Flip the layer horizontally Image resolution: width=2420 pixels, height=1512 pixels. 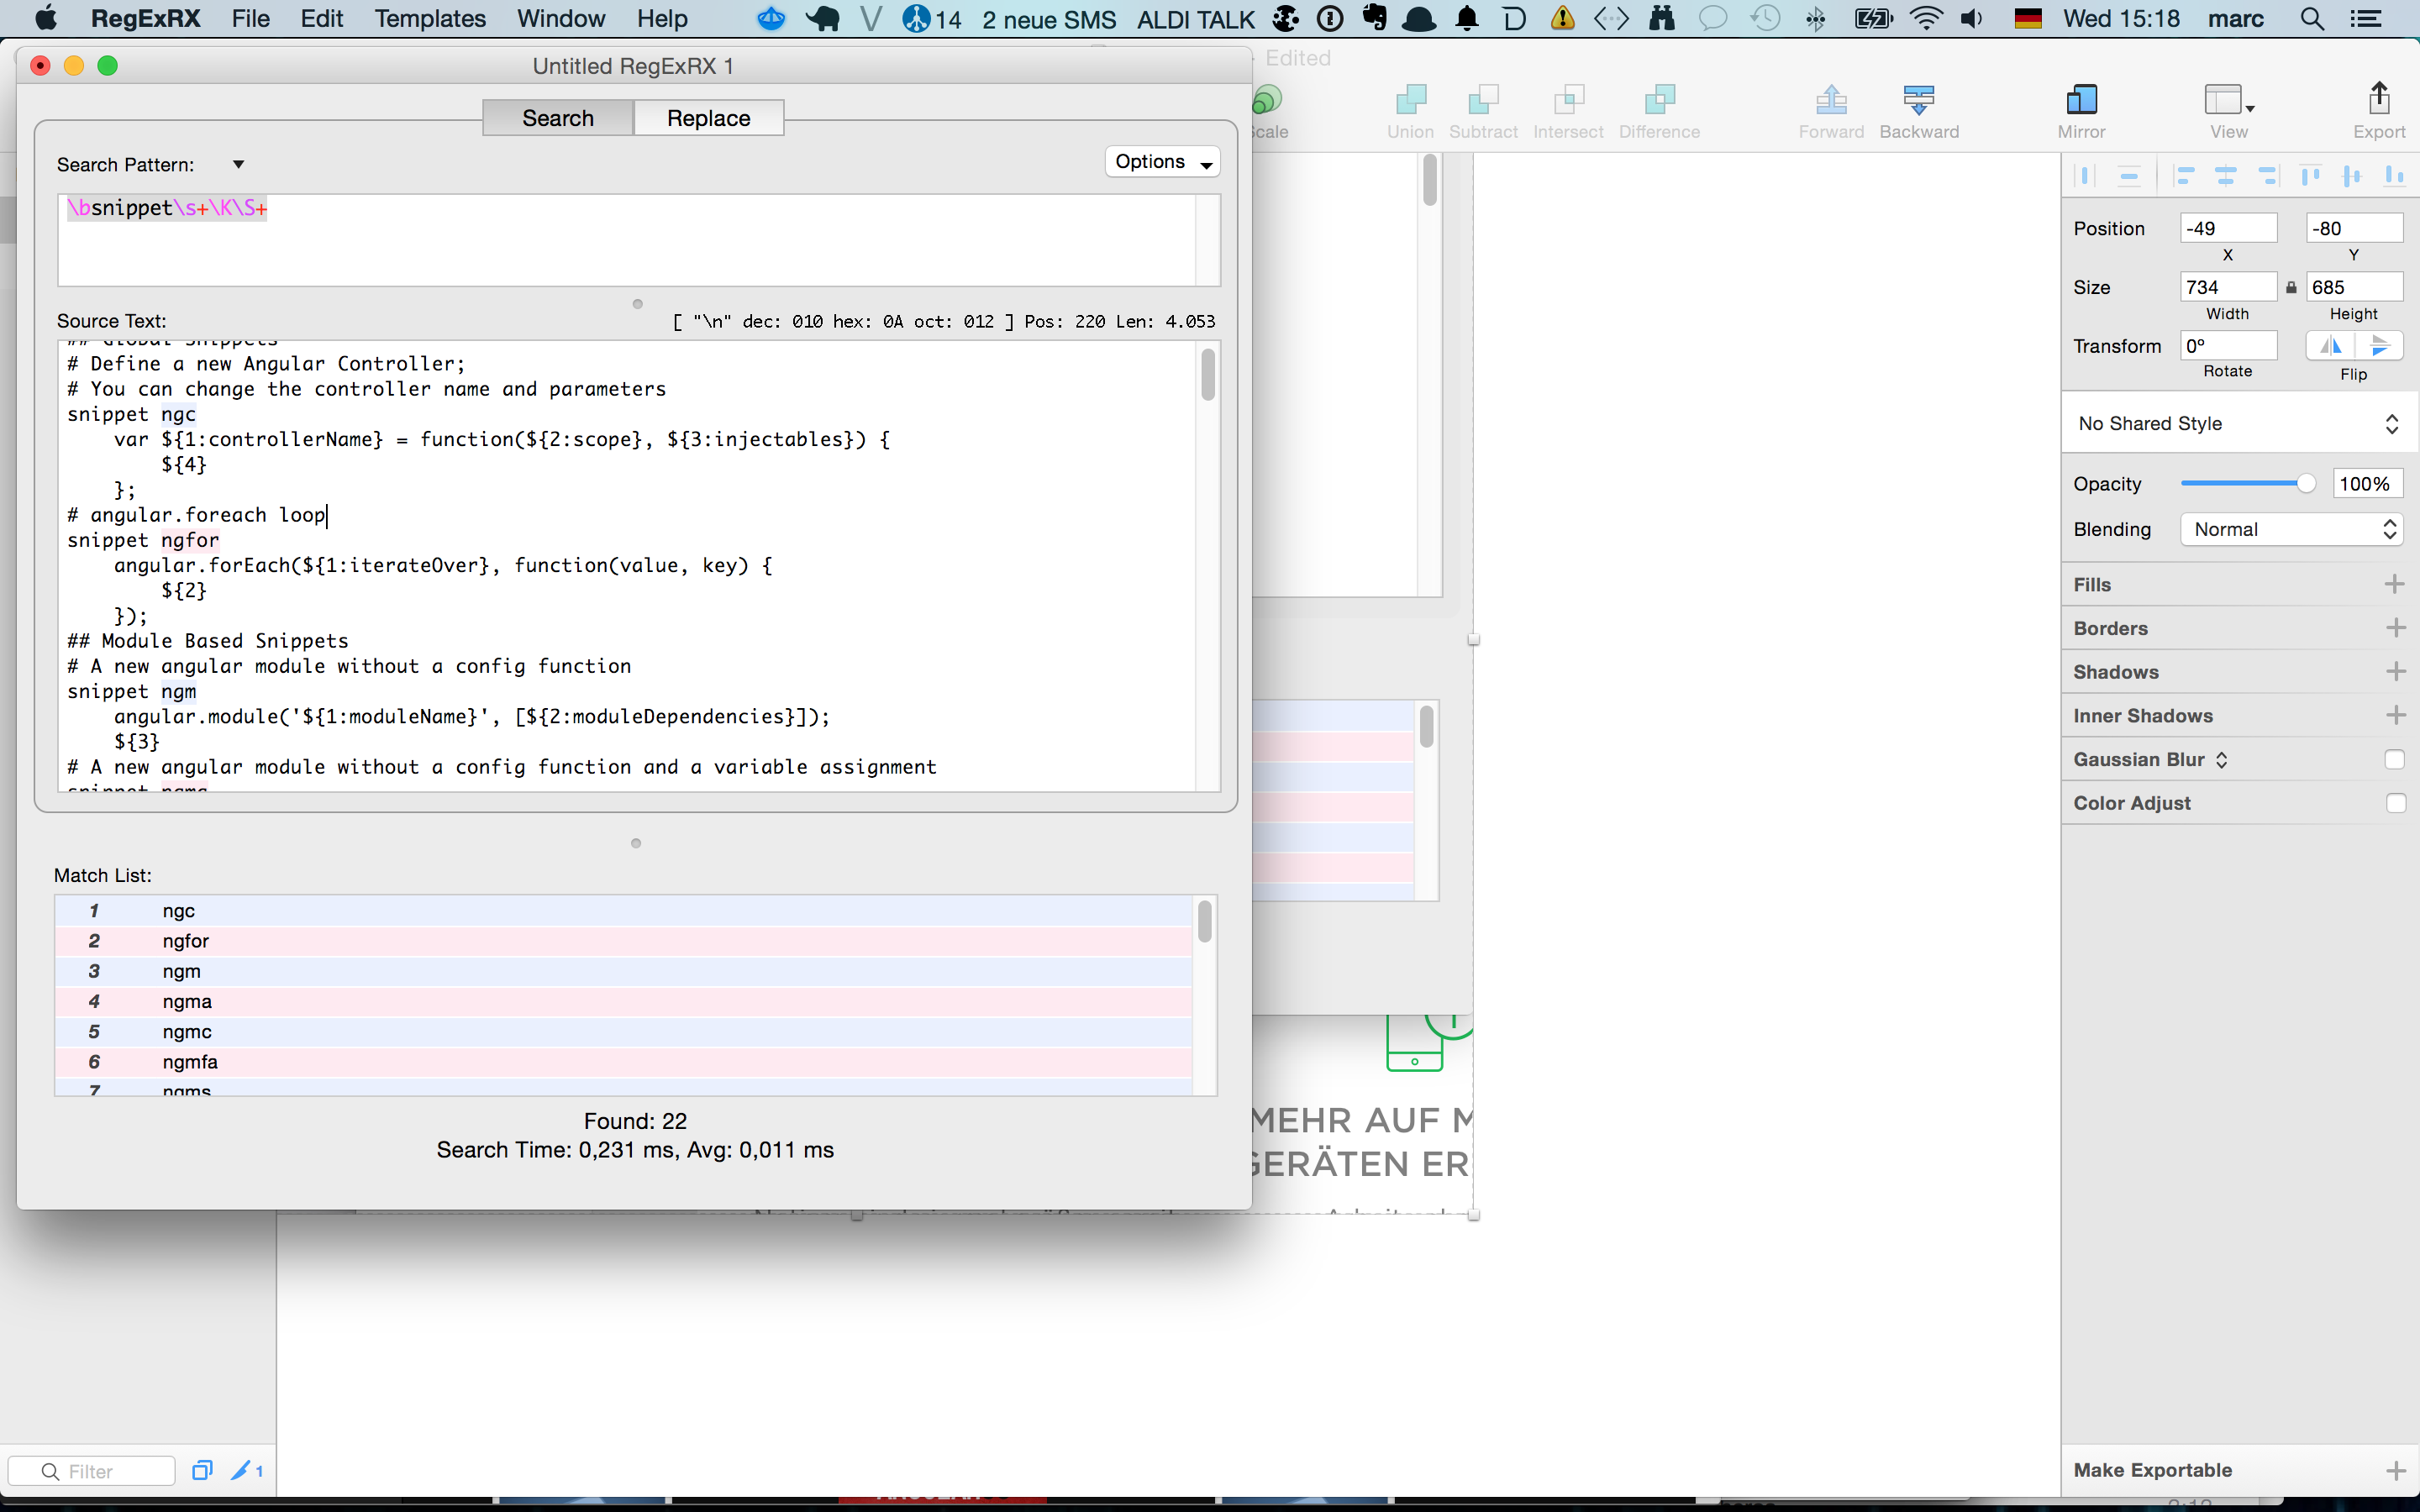tap(2330, 345)
